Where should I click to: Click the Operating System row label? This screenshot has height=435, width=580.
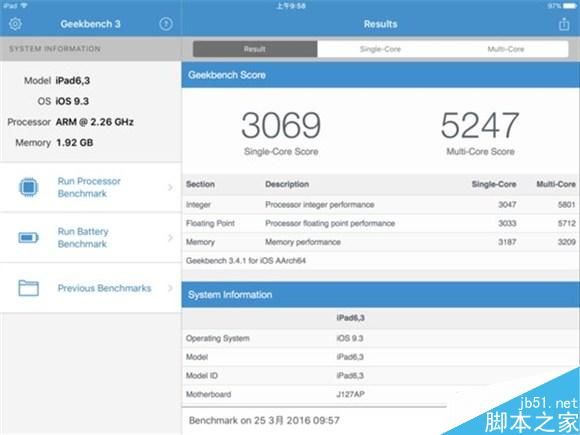(218, 338)
